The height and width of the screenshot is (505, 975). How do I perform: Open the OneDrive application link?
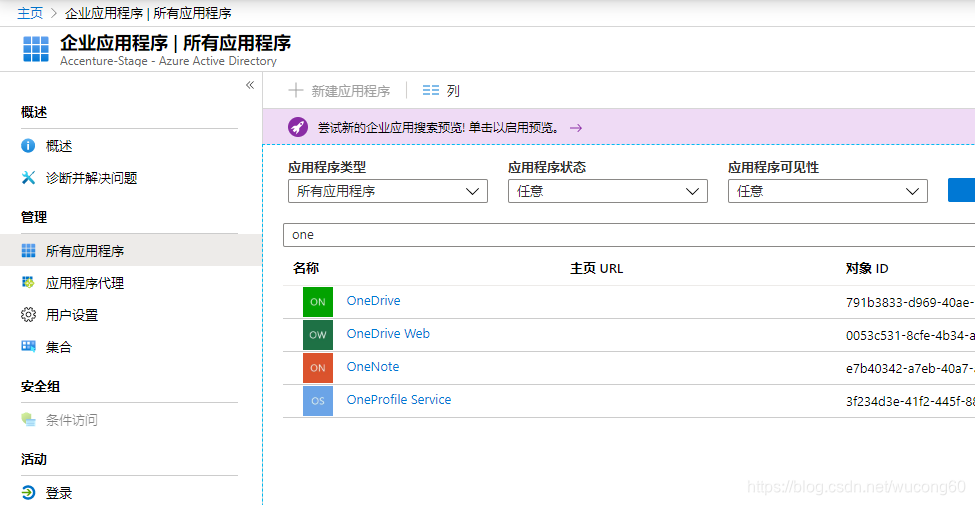(374, 300)
